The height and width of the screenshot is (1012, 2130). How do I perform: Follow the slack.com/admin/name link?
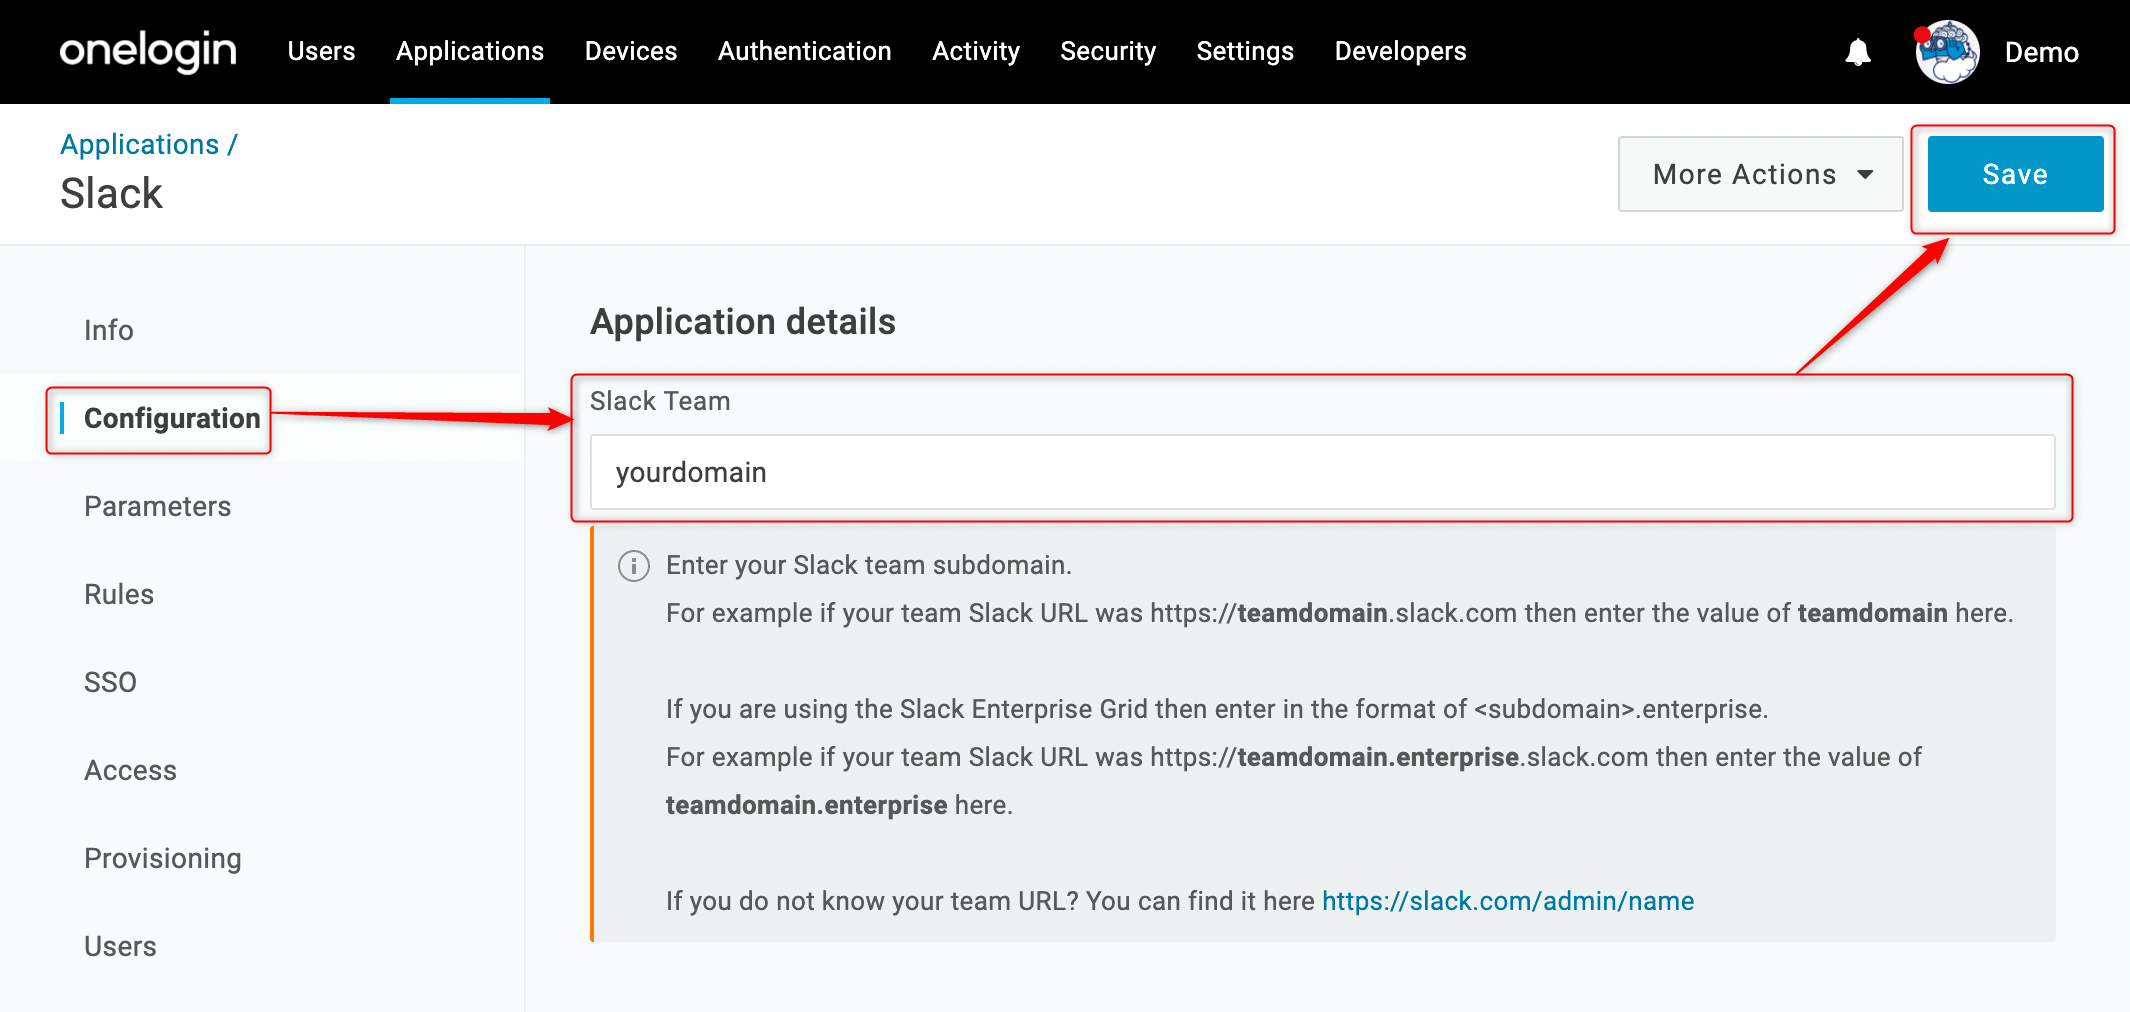1508,901
